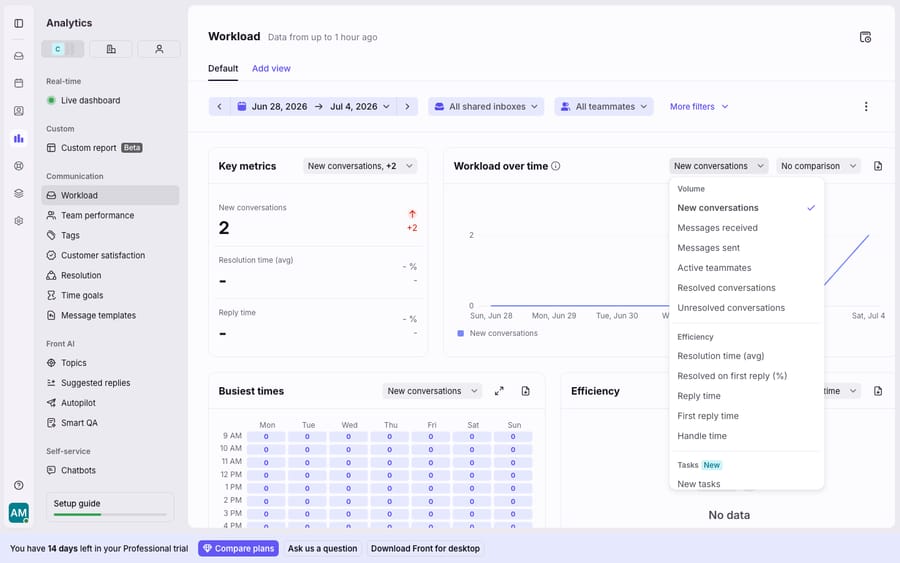Open the Inbox icon in left rail
Viewport: 900px width, 563px height.
coord(19,56)
